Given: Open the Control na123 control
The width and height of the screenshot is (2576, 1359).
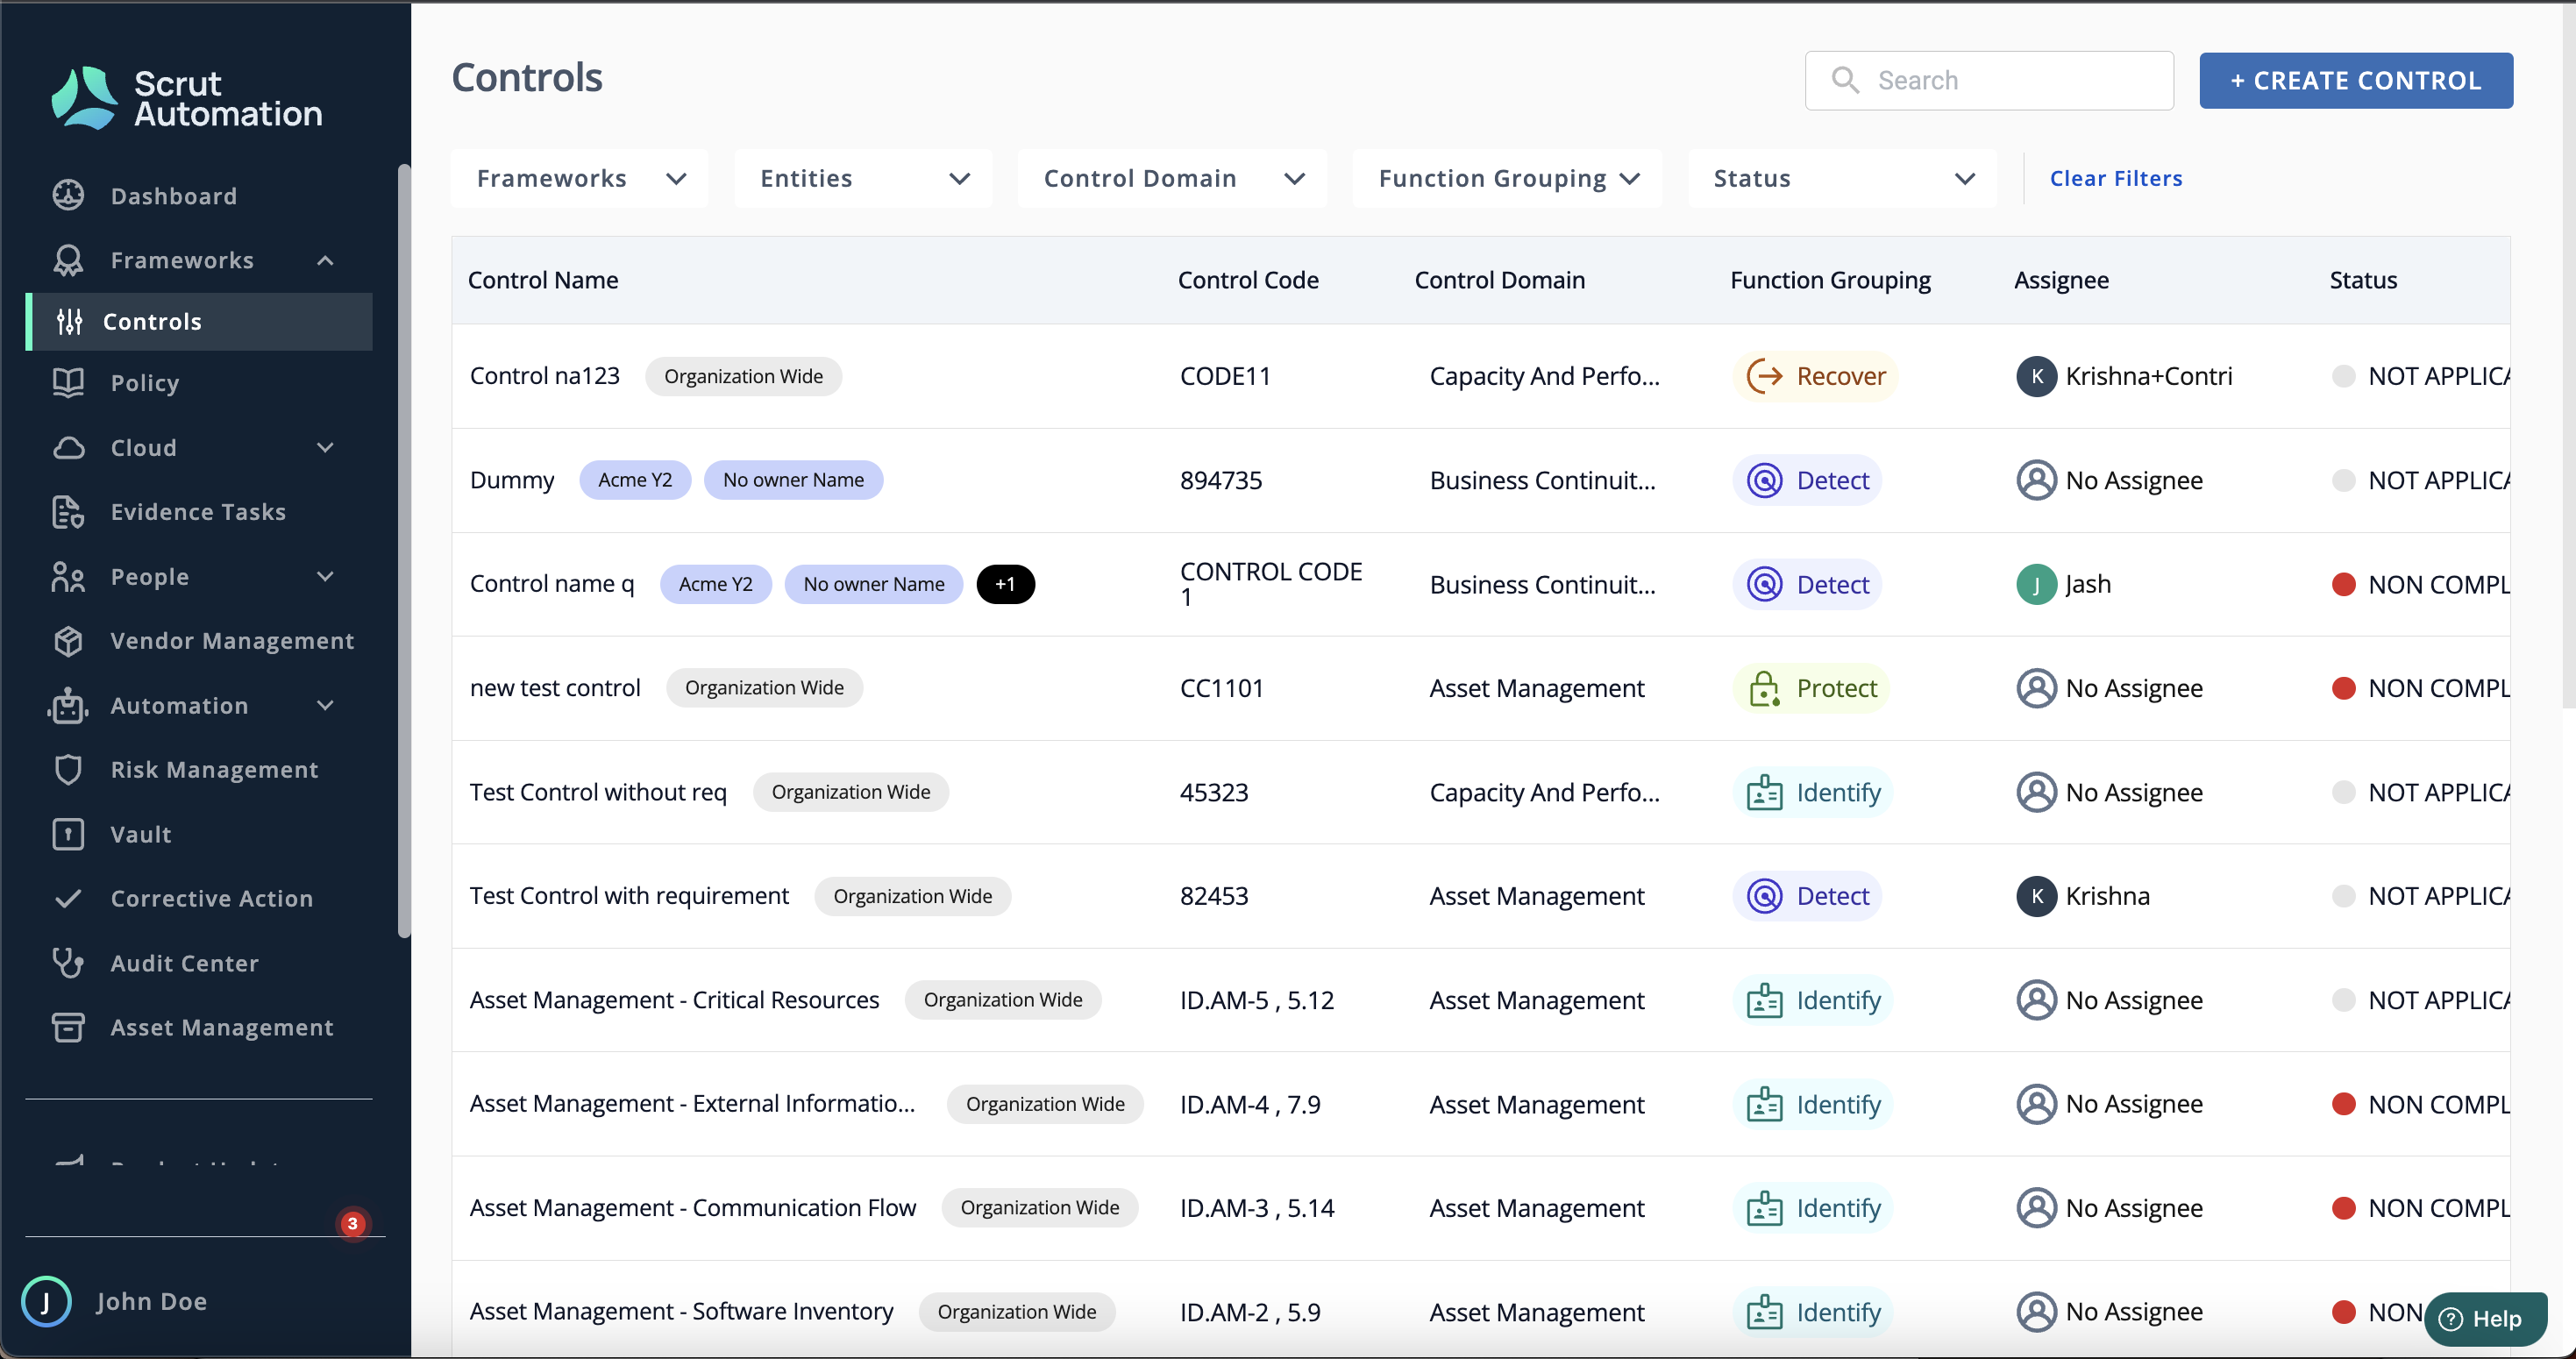Looking at the screenshot, I should point(545,376).
